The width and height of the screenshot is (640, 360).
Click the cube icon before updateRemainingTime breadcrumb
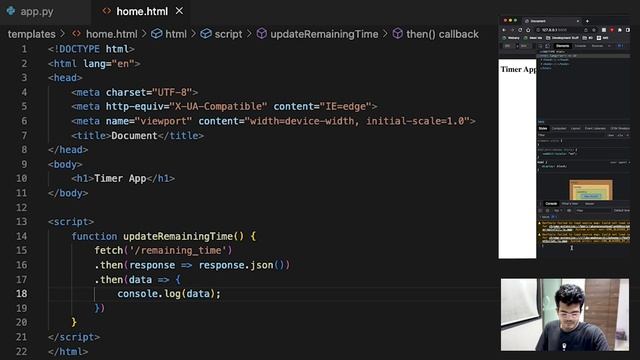pyautogui.click(x=262, y=34)
